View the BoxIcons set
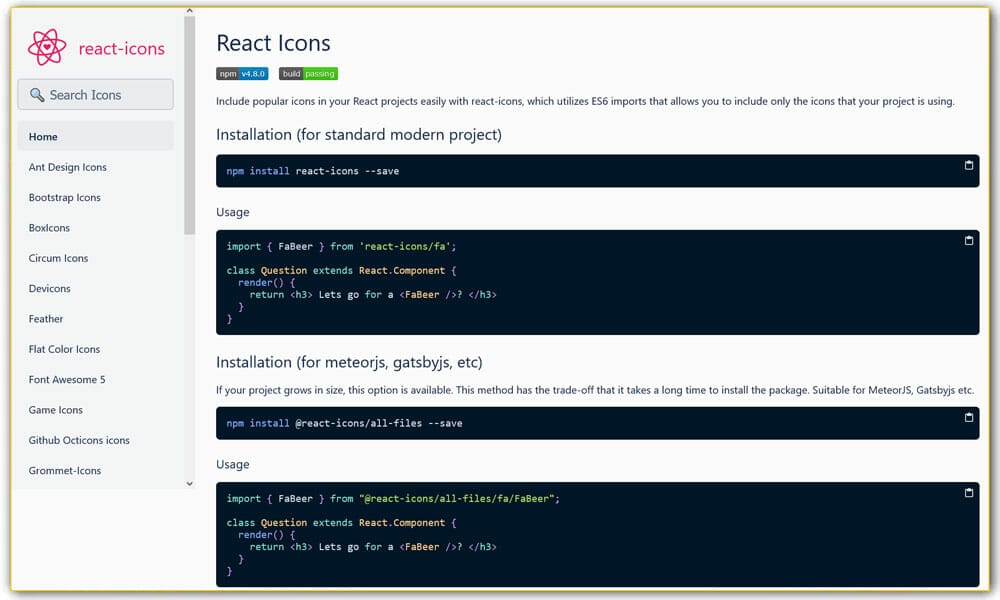Screen dimensions: 1000x600 [x=49, y=227]
